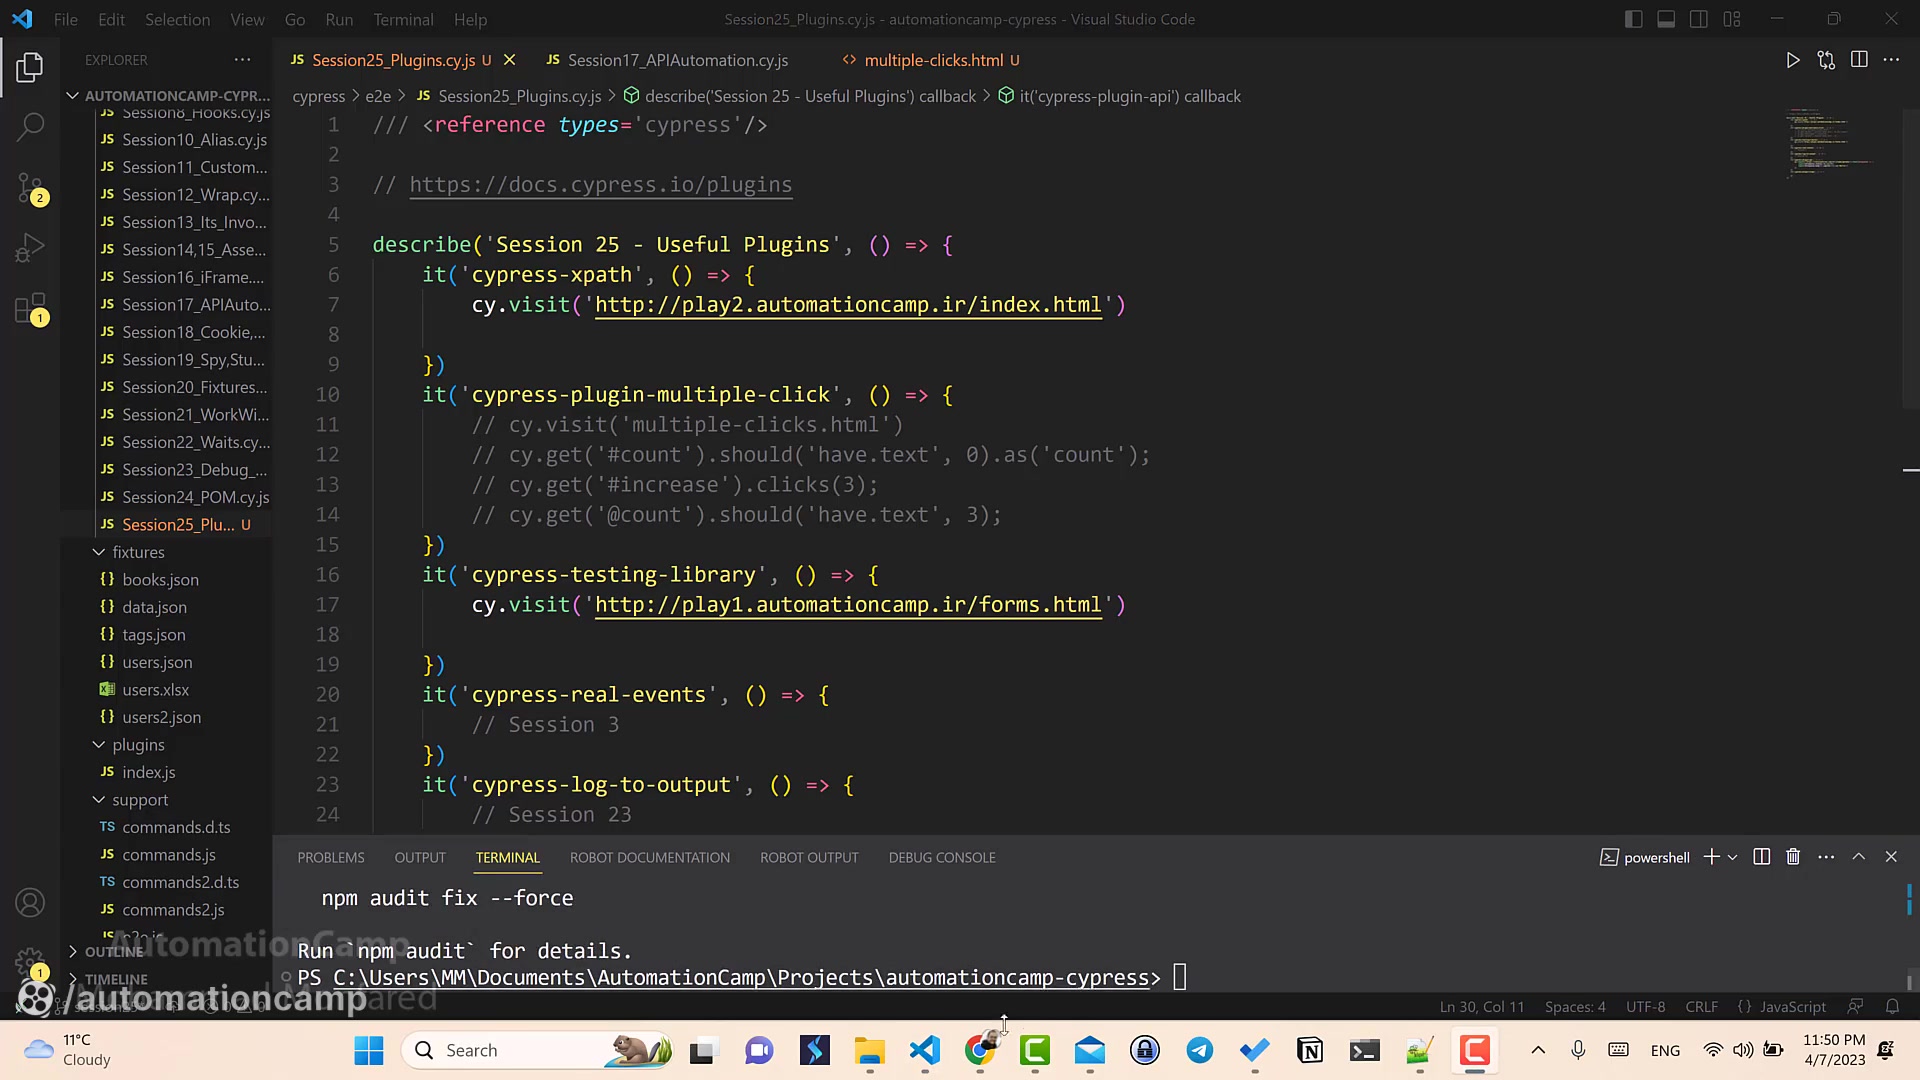Open terminal panel more actions ellipsis

(1826, 857)
